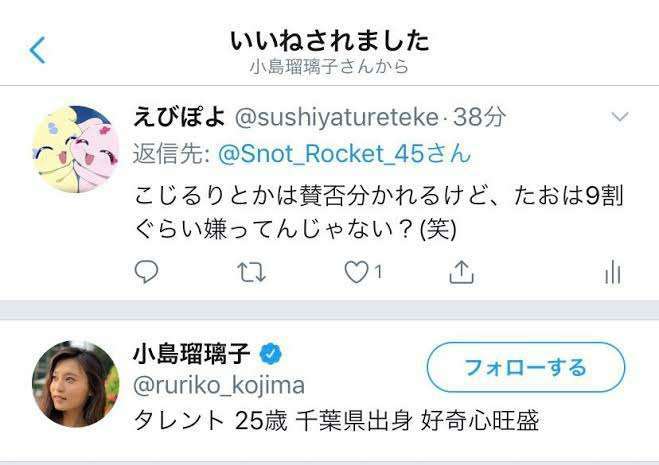Tap the フォローする button
The image size is (659, 465).
526,367
